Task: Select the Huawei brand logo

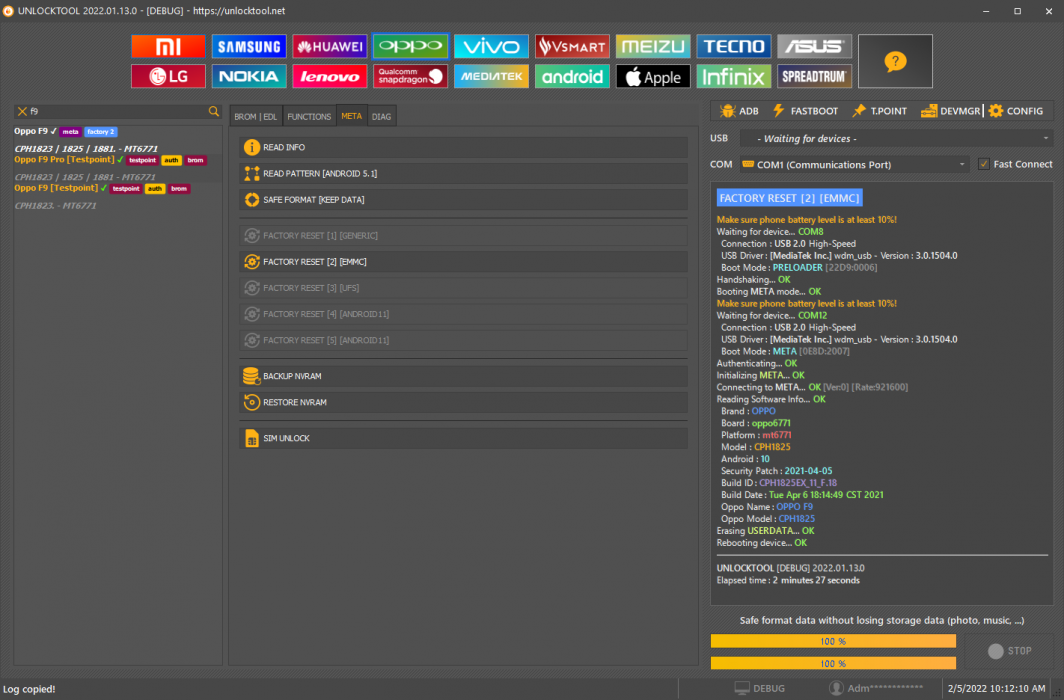Action: (x=330, y=47)
